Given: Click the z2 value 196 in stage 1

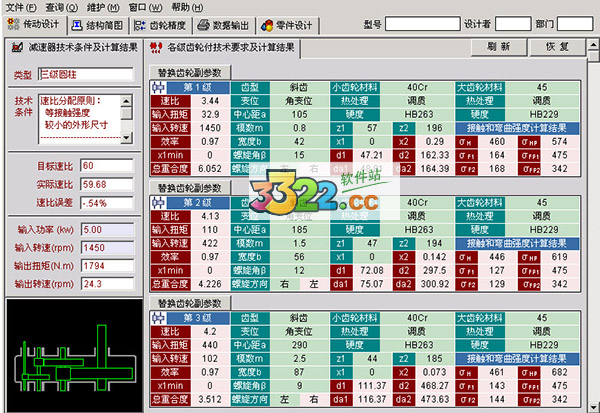Looking at the screenshot, I should (x=434, y=128).
